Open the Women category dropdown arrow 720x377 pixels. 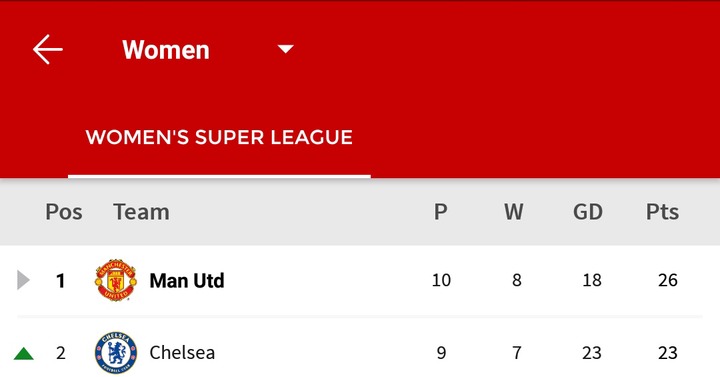click(x=286, y=49)
